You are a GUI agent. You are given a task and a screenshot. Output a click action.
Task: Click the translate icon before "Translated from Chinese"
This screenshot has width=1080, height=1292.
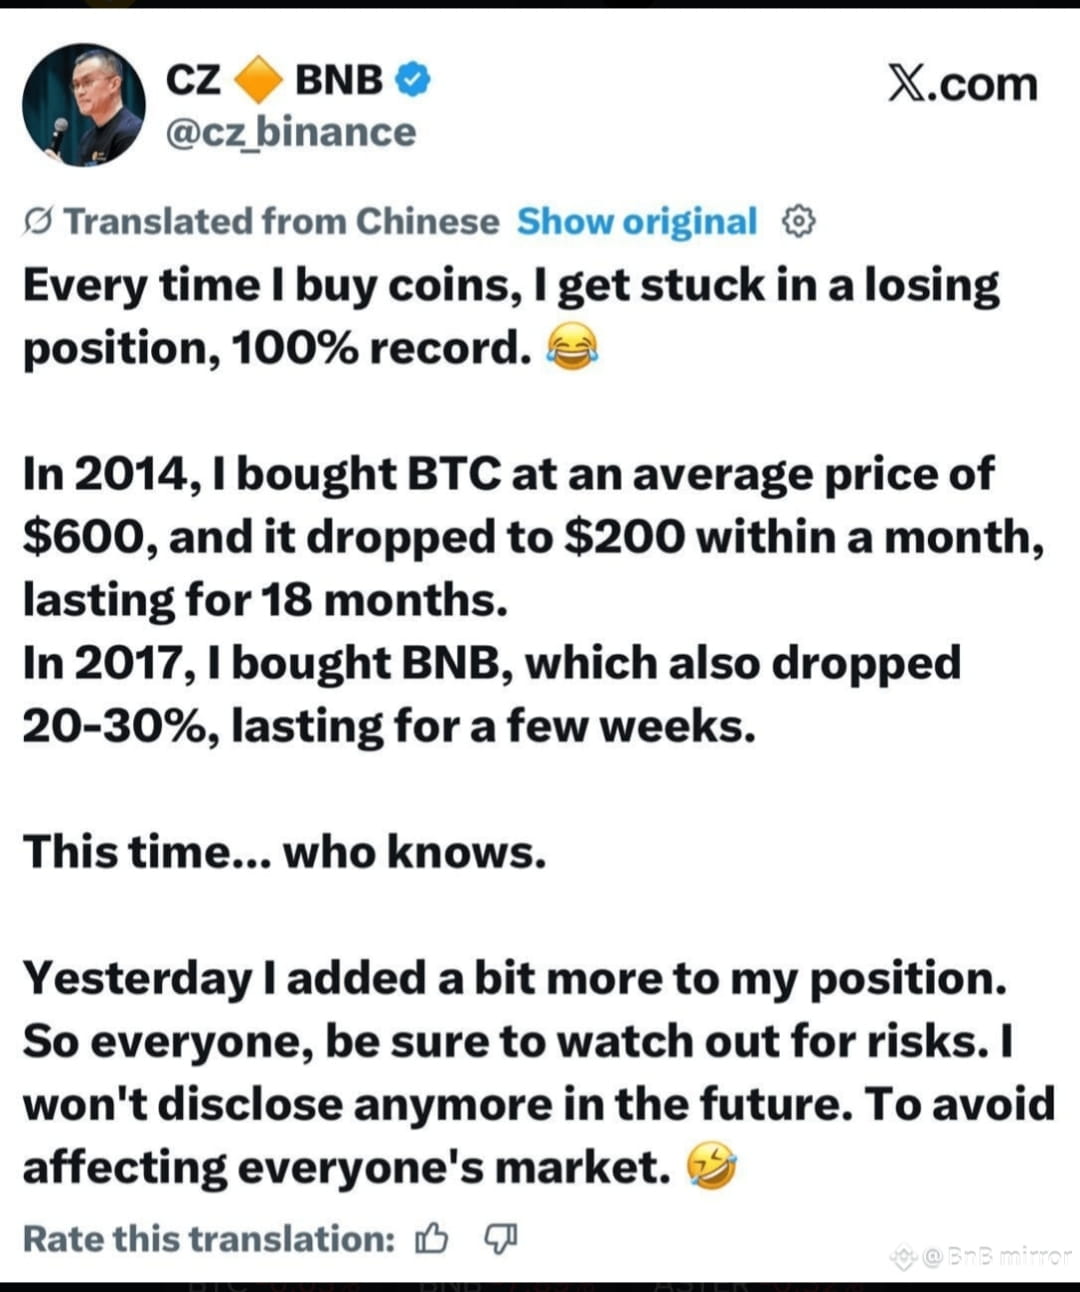click(x=39, y=222)
